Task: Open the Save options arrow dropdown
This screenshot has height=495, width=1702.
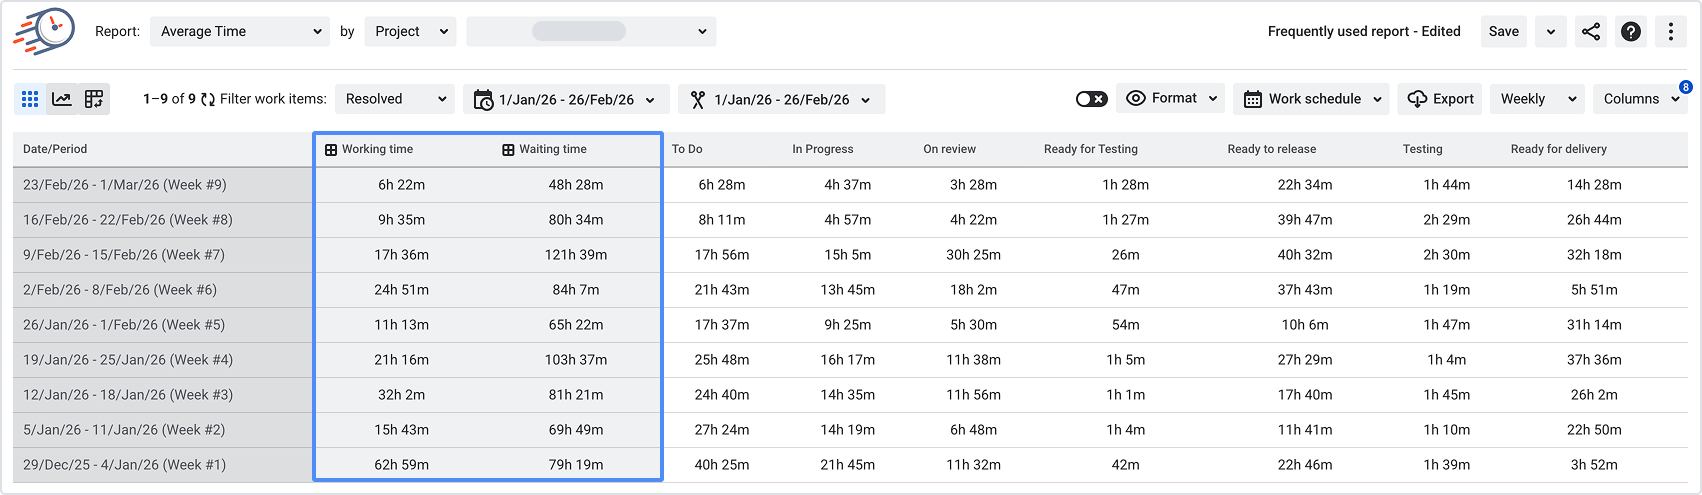Action: point(1551,31)
